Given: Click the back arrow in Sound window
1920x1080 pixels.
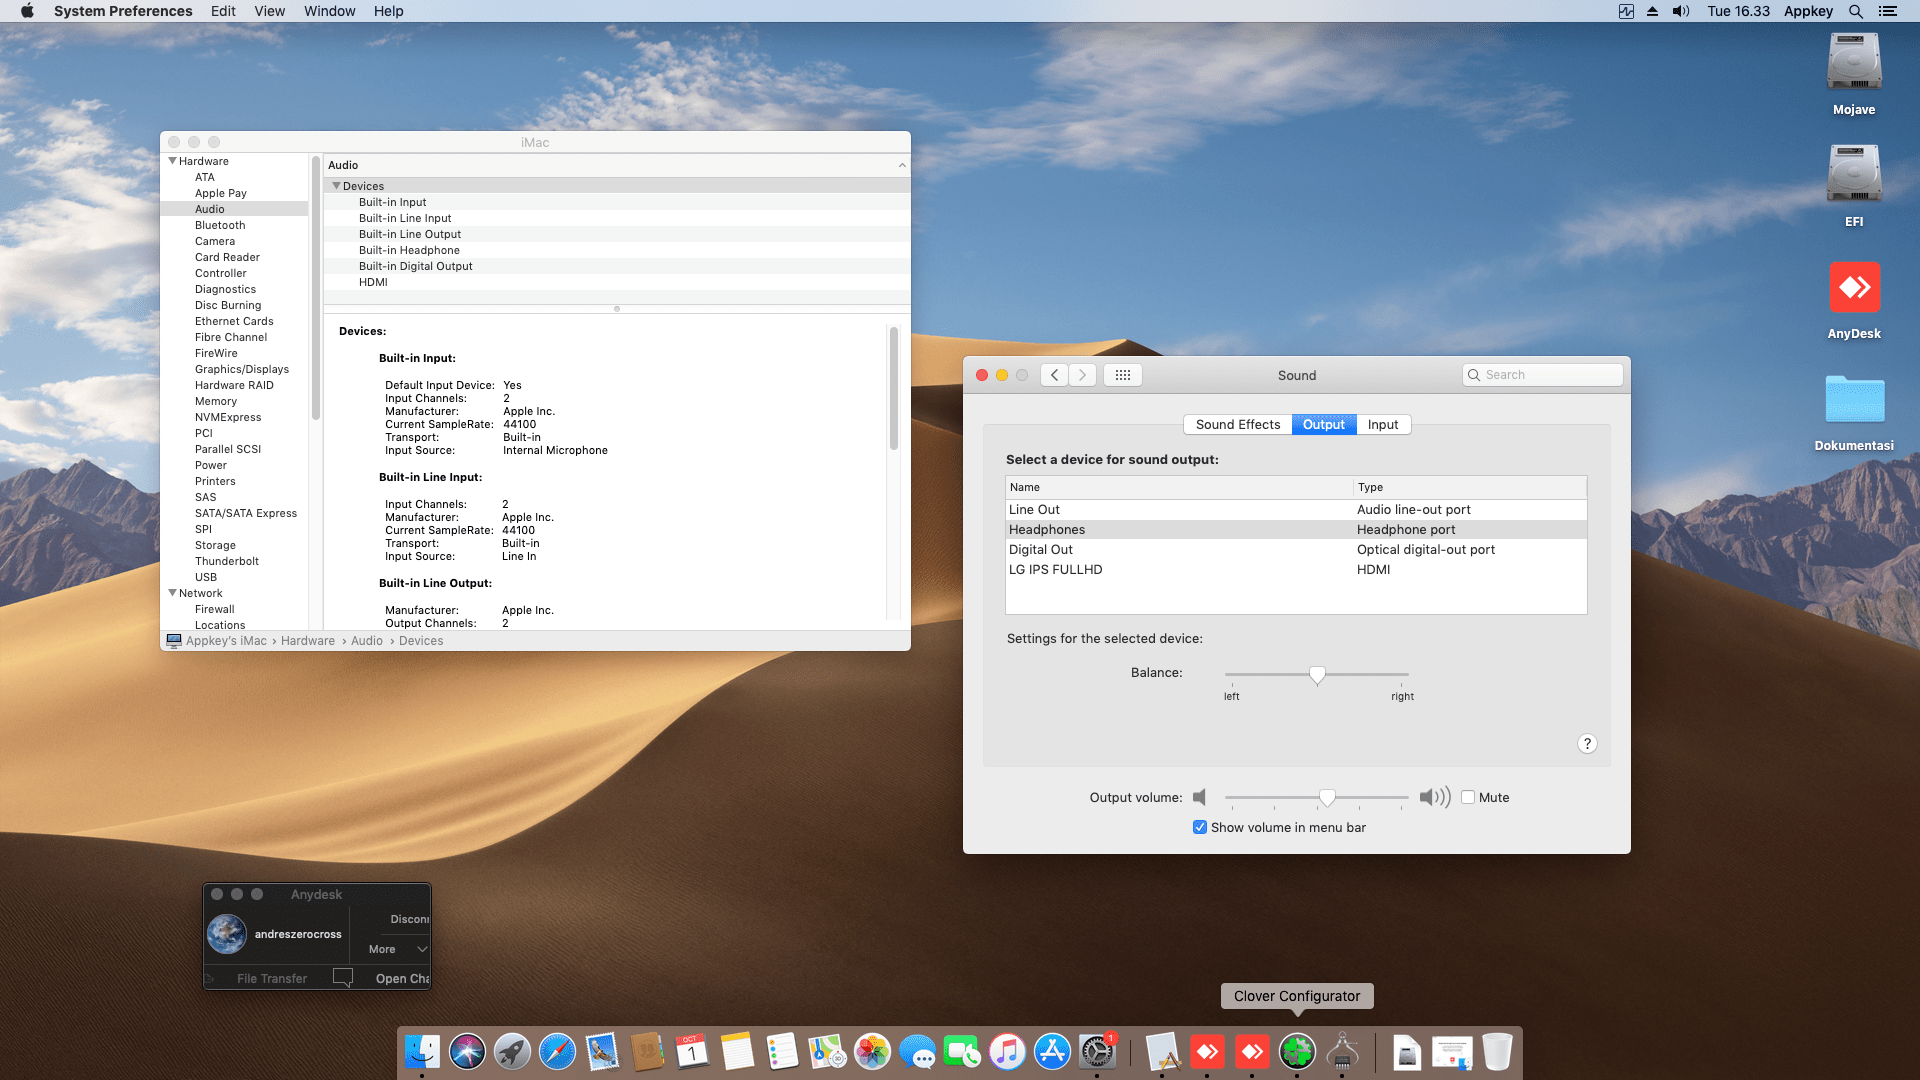Looking at the screenshot, I should [x=1054, y=375].
